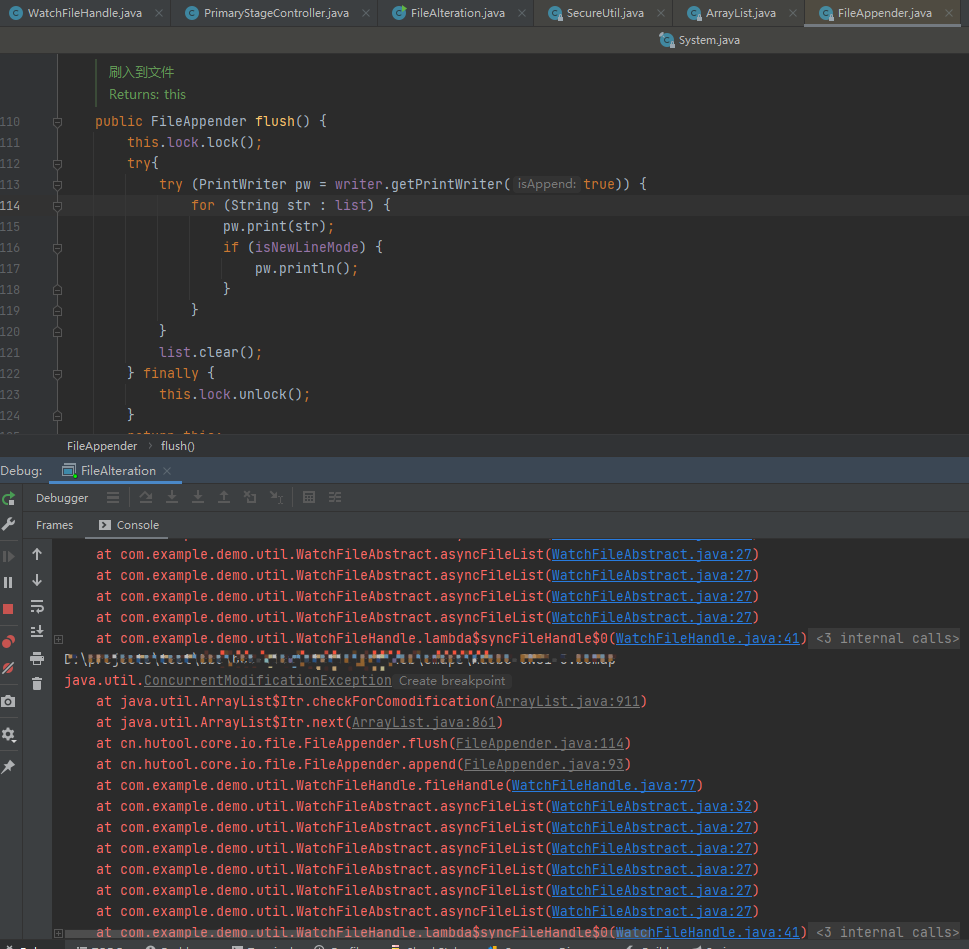Click the console down arrow for the next stack trace
Viewport: 969px width, 949px height.
click(x=37, y=580)
